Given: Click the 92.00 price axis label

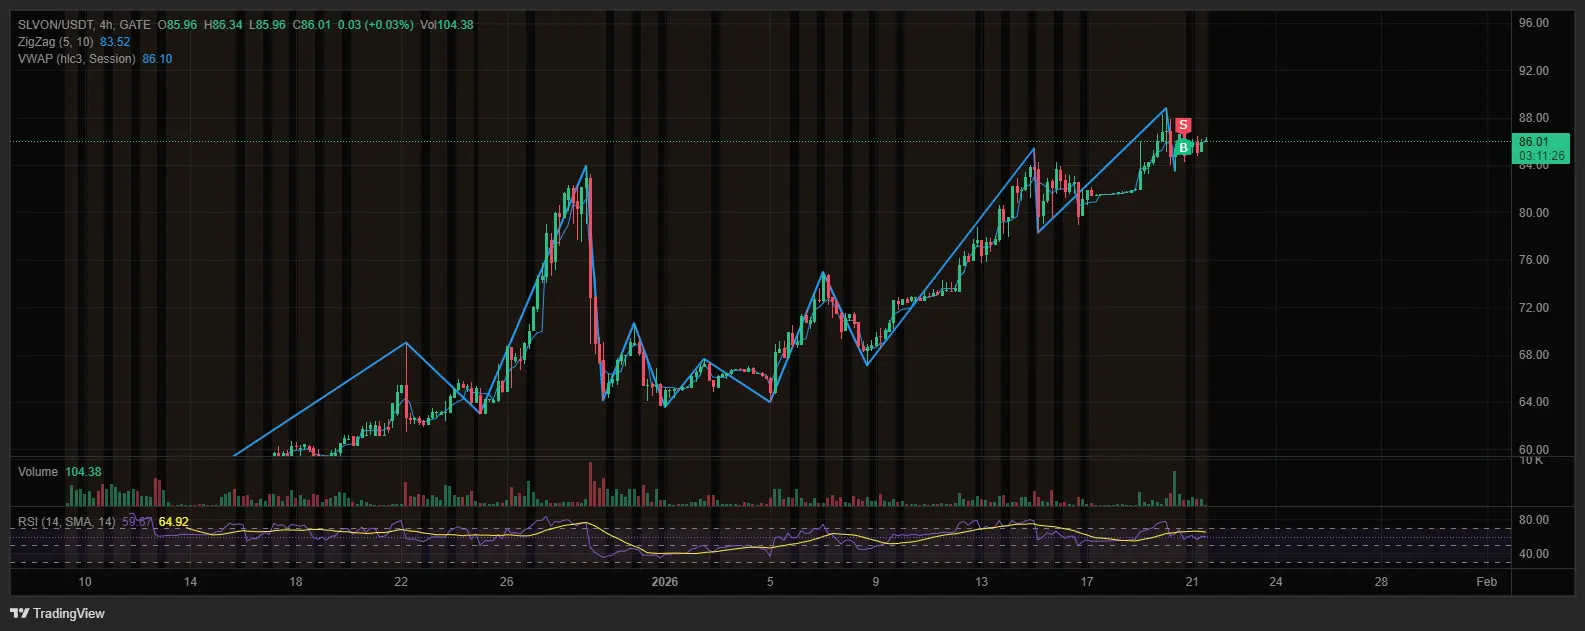Looking at the screenshot, I should [1534, 71].
